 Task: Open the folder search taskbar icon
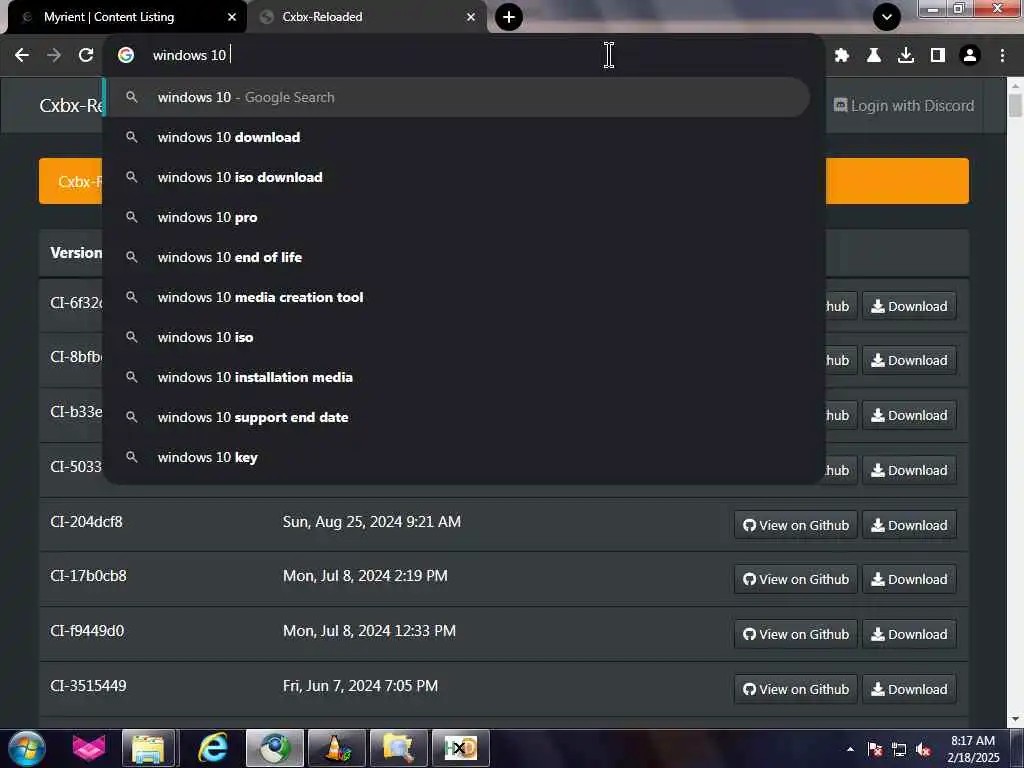tap(399, 748)
